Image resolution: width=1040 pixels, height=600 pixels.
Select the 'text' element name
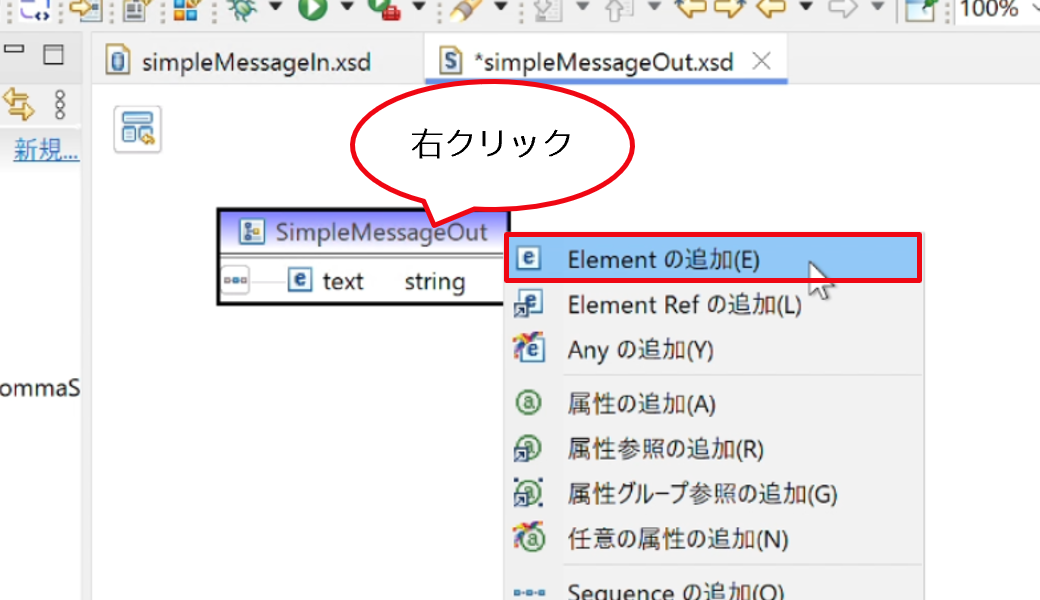pos(343,282)
